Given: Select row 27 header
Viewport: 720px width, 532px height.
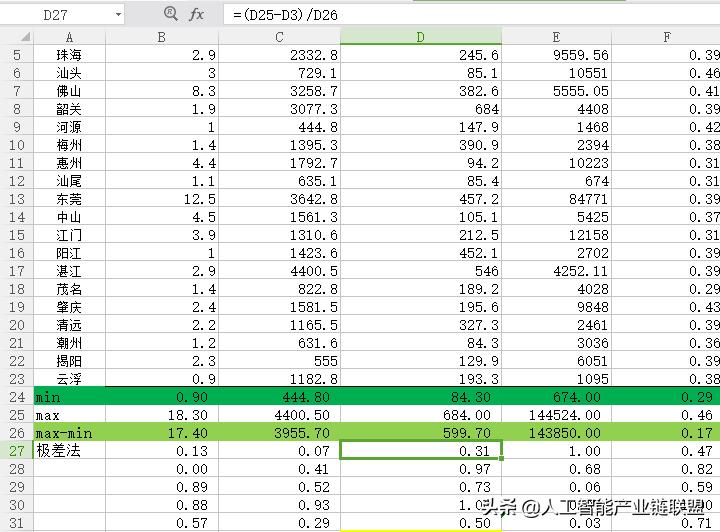Looking at the screenshot, I should tap(17, 450).
